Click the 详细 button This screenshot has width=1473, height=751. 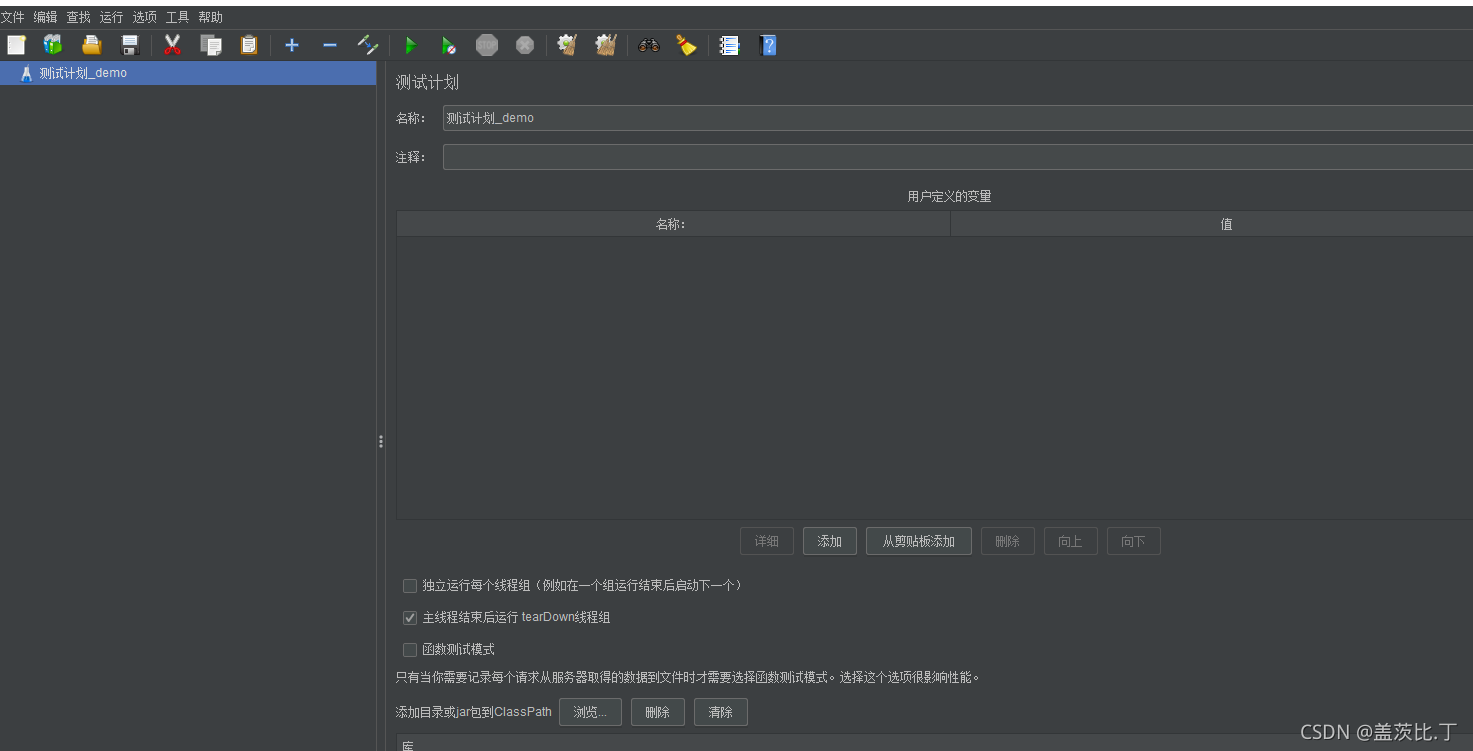pos(767,541)
